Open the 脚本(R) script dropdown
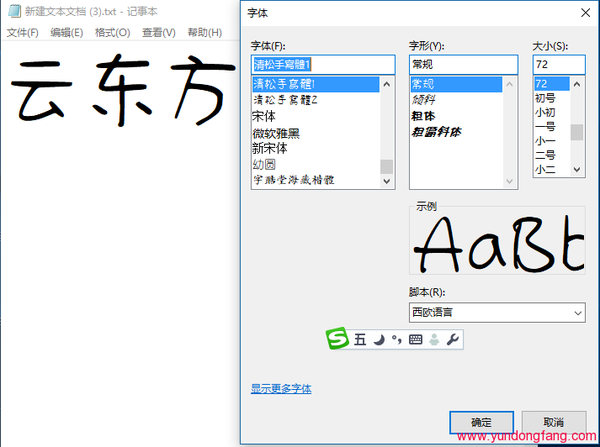The height and width of the screenshot is (447, 600). pyautogui.click(x=497, y=313)
